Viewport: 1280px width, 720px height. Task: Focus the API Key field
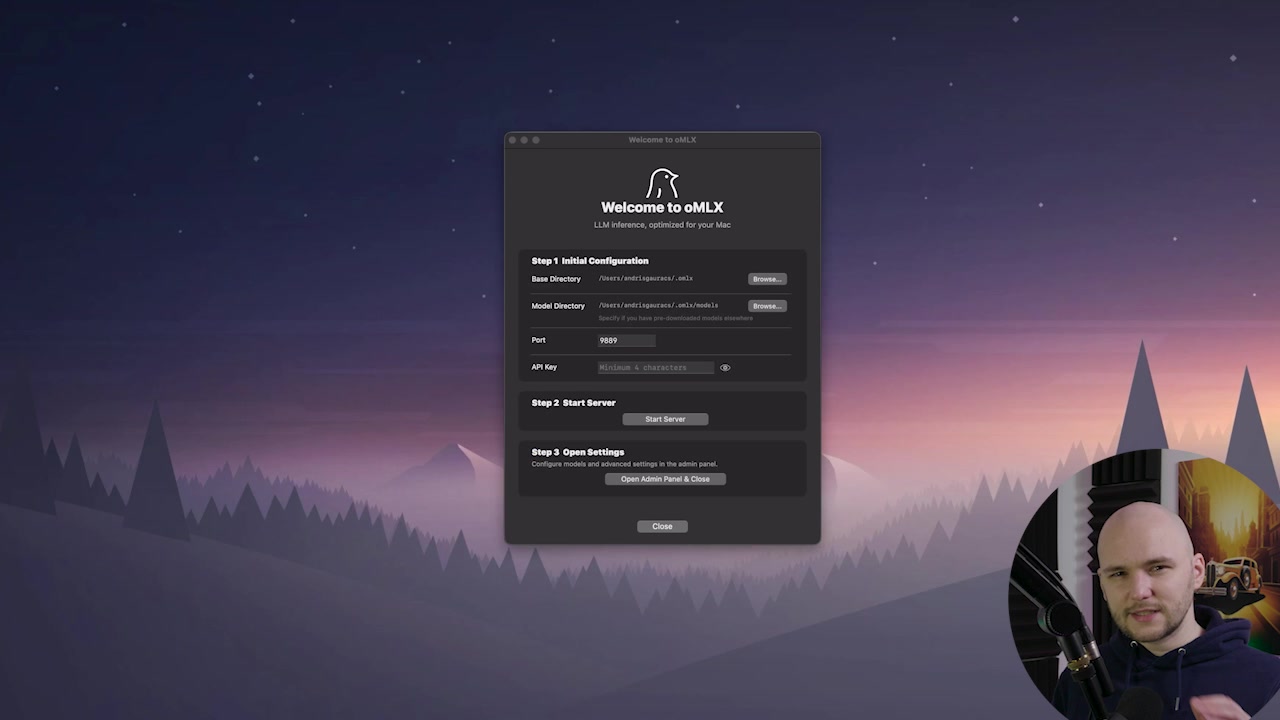click(656, 367)
